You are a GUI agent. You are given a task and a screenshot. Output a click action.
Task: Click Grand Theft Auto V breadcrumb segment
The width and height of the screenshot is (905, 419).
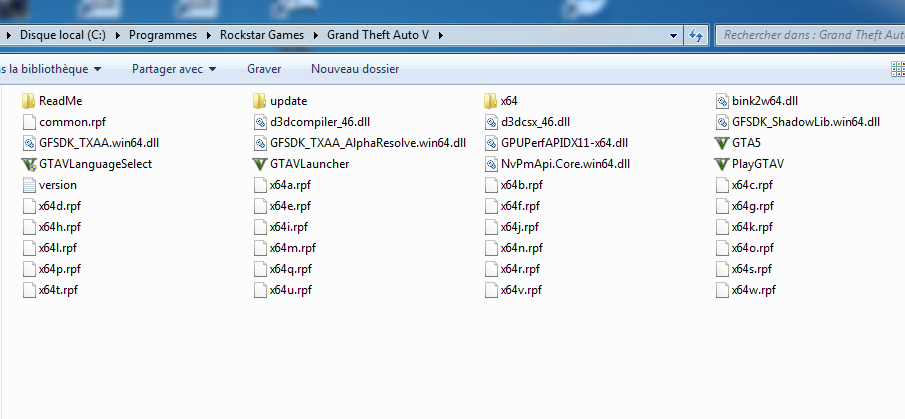point(378,35)
